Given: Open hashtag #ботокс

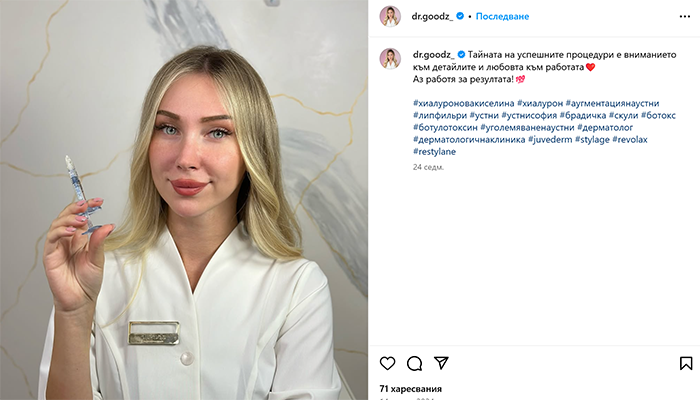Looking at the screenshot, I should [x=658, y=115].
